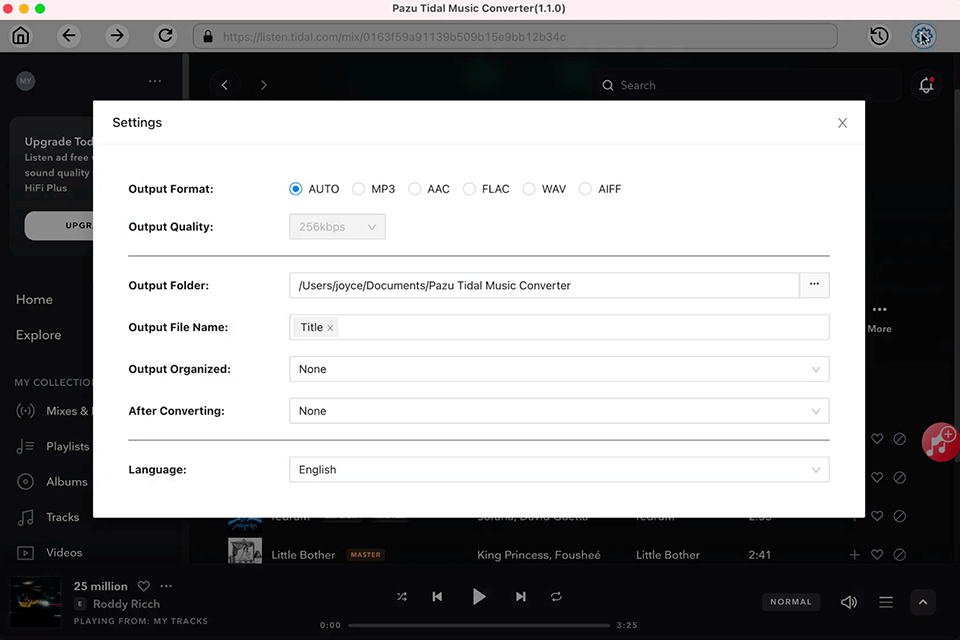Image resolution: width=960 pixels, height=640 pixels.
Task: Open MY profile avatar
Action: coord(25,81)
